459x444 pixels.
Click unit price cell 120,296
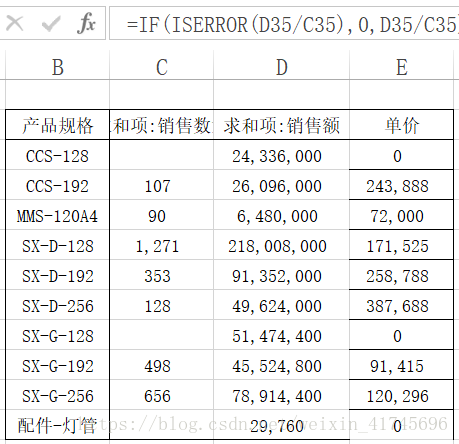(x=402, y=395)
